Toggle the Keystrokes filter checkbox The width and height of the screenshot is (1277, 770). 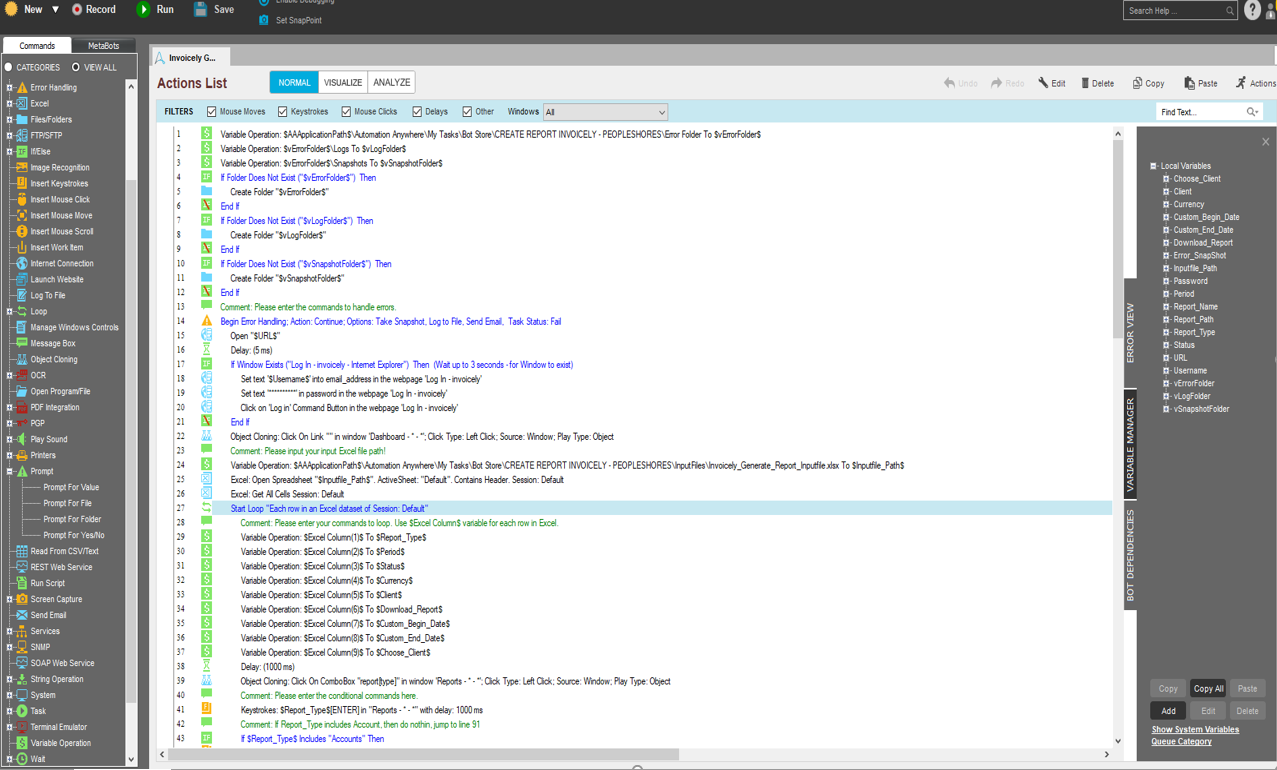pos(283,112)
